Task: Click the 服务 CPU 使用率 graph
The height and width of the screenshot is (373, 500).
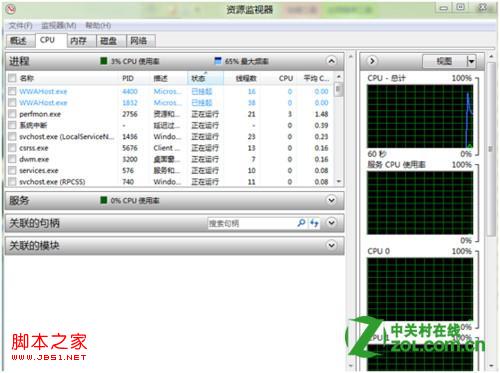Action: coord(420,203)
